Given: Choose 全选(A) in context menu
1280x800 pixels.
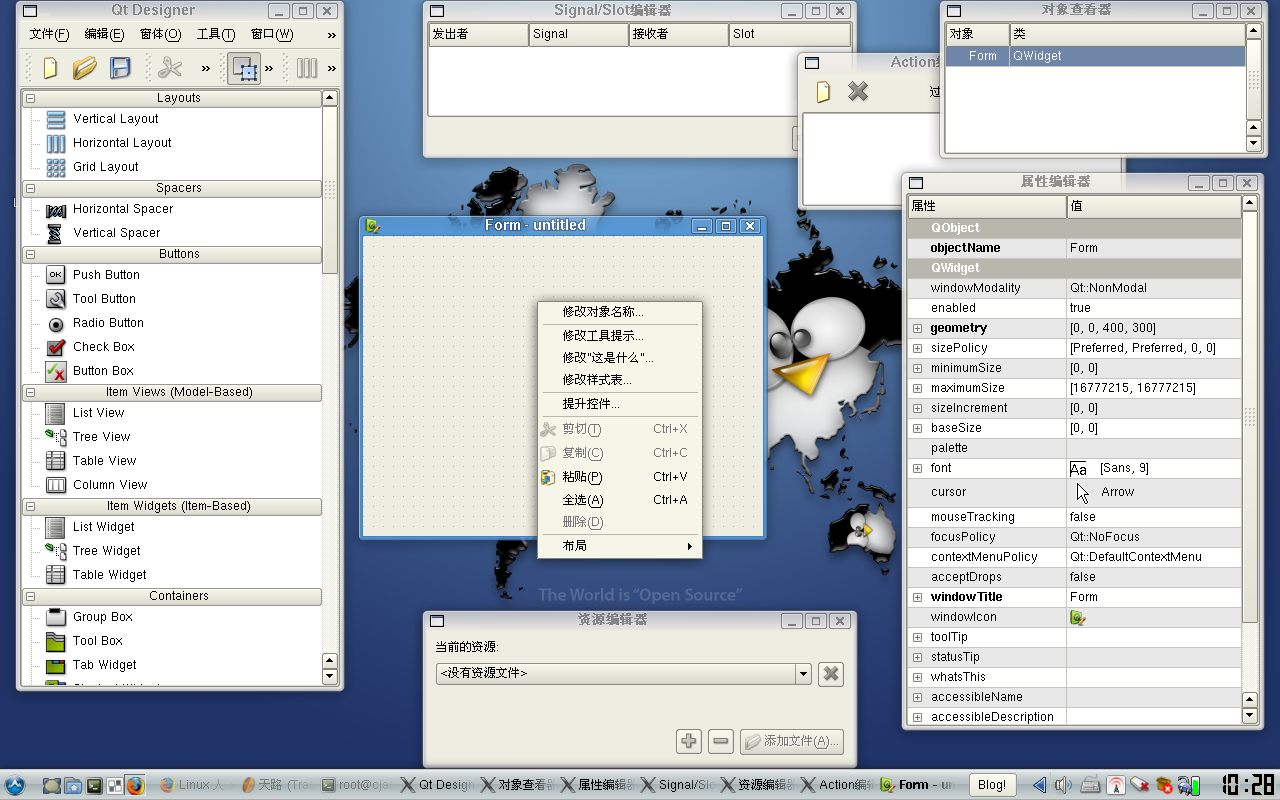Looking at the screenshot, I should 620,500.
